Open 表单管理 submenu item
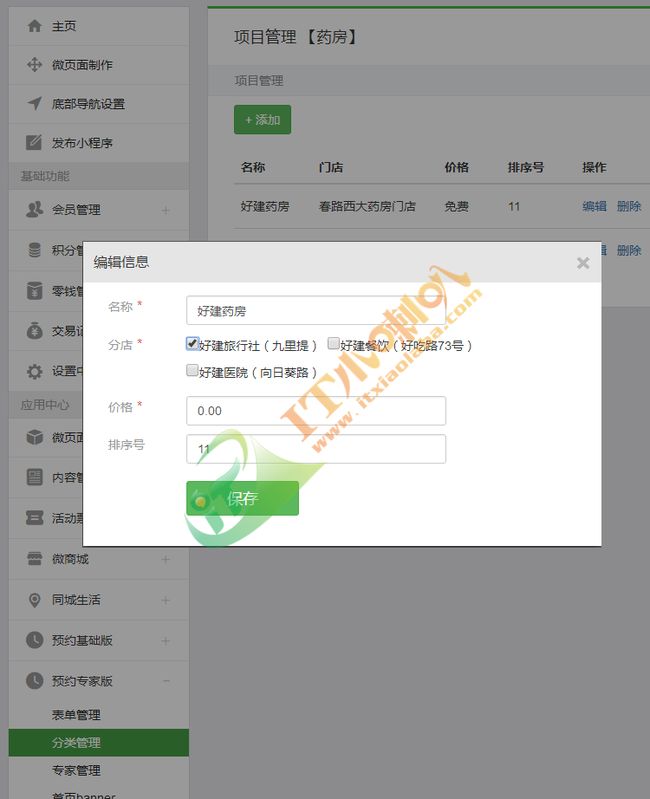 99,715
